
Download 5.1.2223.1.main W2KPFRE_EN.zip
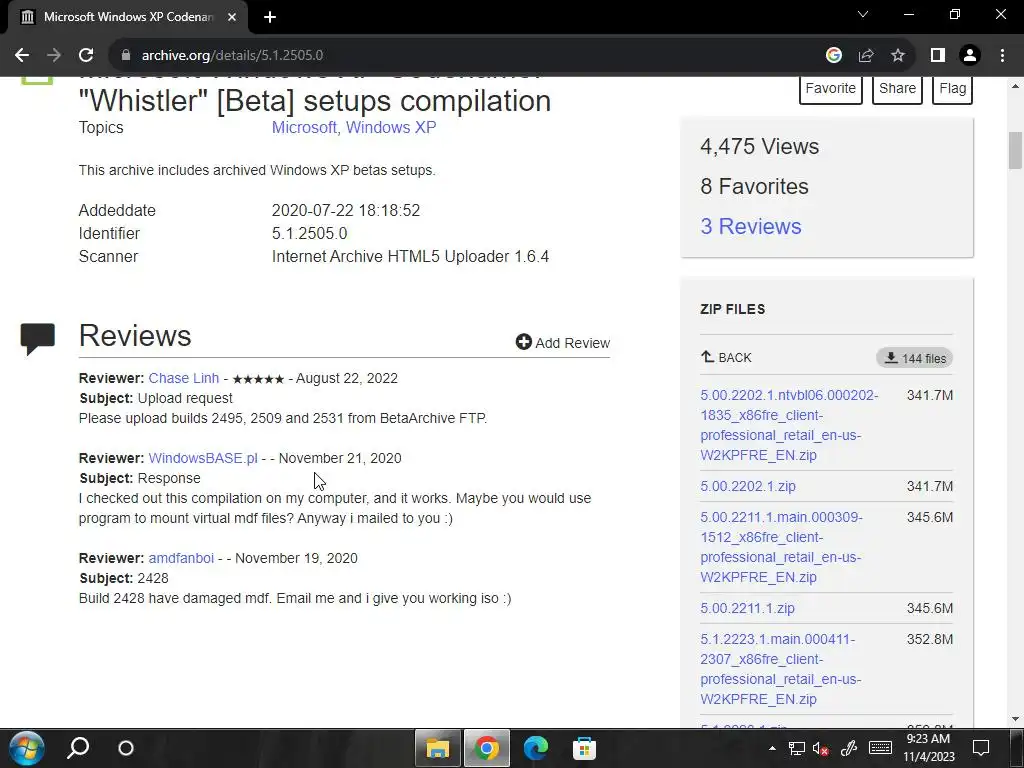(x=780, y=669)
